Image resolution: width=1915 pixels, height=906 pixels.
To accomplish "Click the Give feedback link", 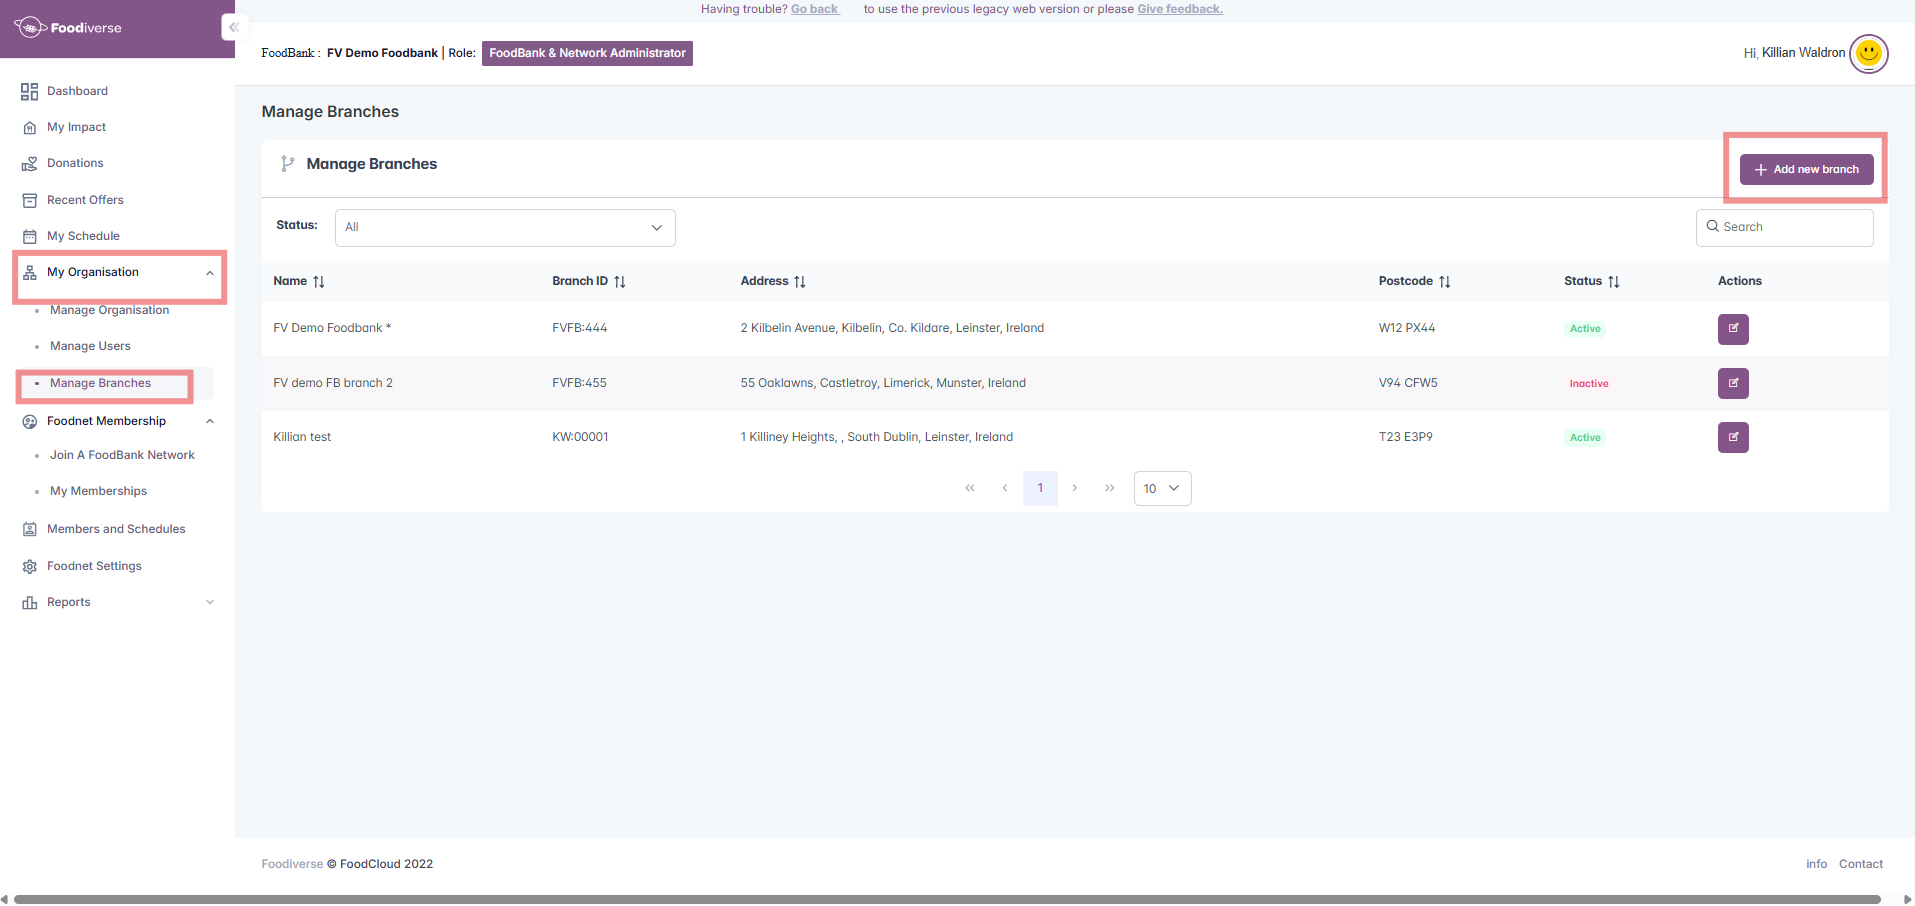I will (1179, 9).
